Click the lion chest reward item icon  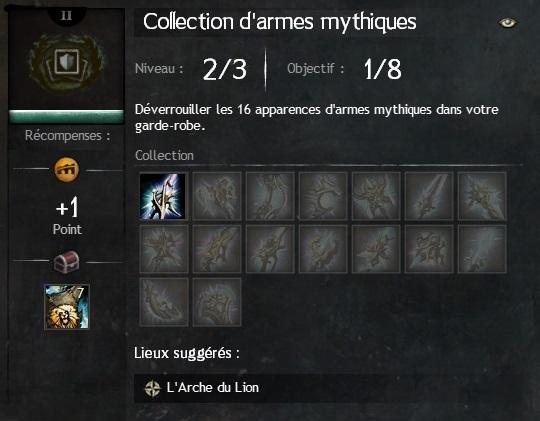(67, 307)
